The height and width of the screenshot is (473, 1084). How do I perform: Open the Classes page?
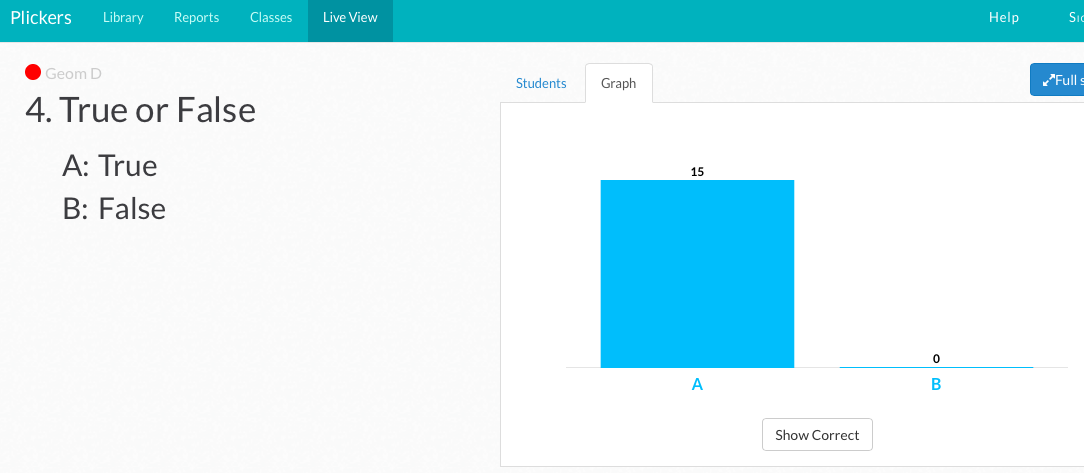tap(271, 18)
